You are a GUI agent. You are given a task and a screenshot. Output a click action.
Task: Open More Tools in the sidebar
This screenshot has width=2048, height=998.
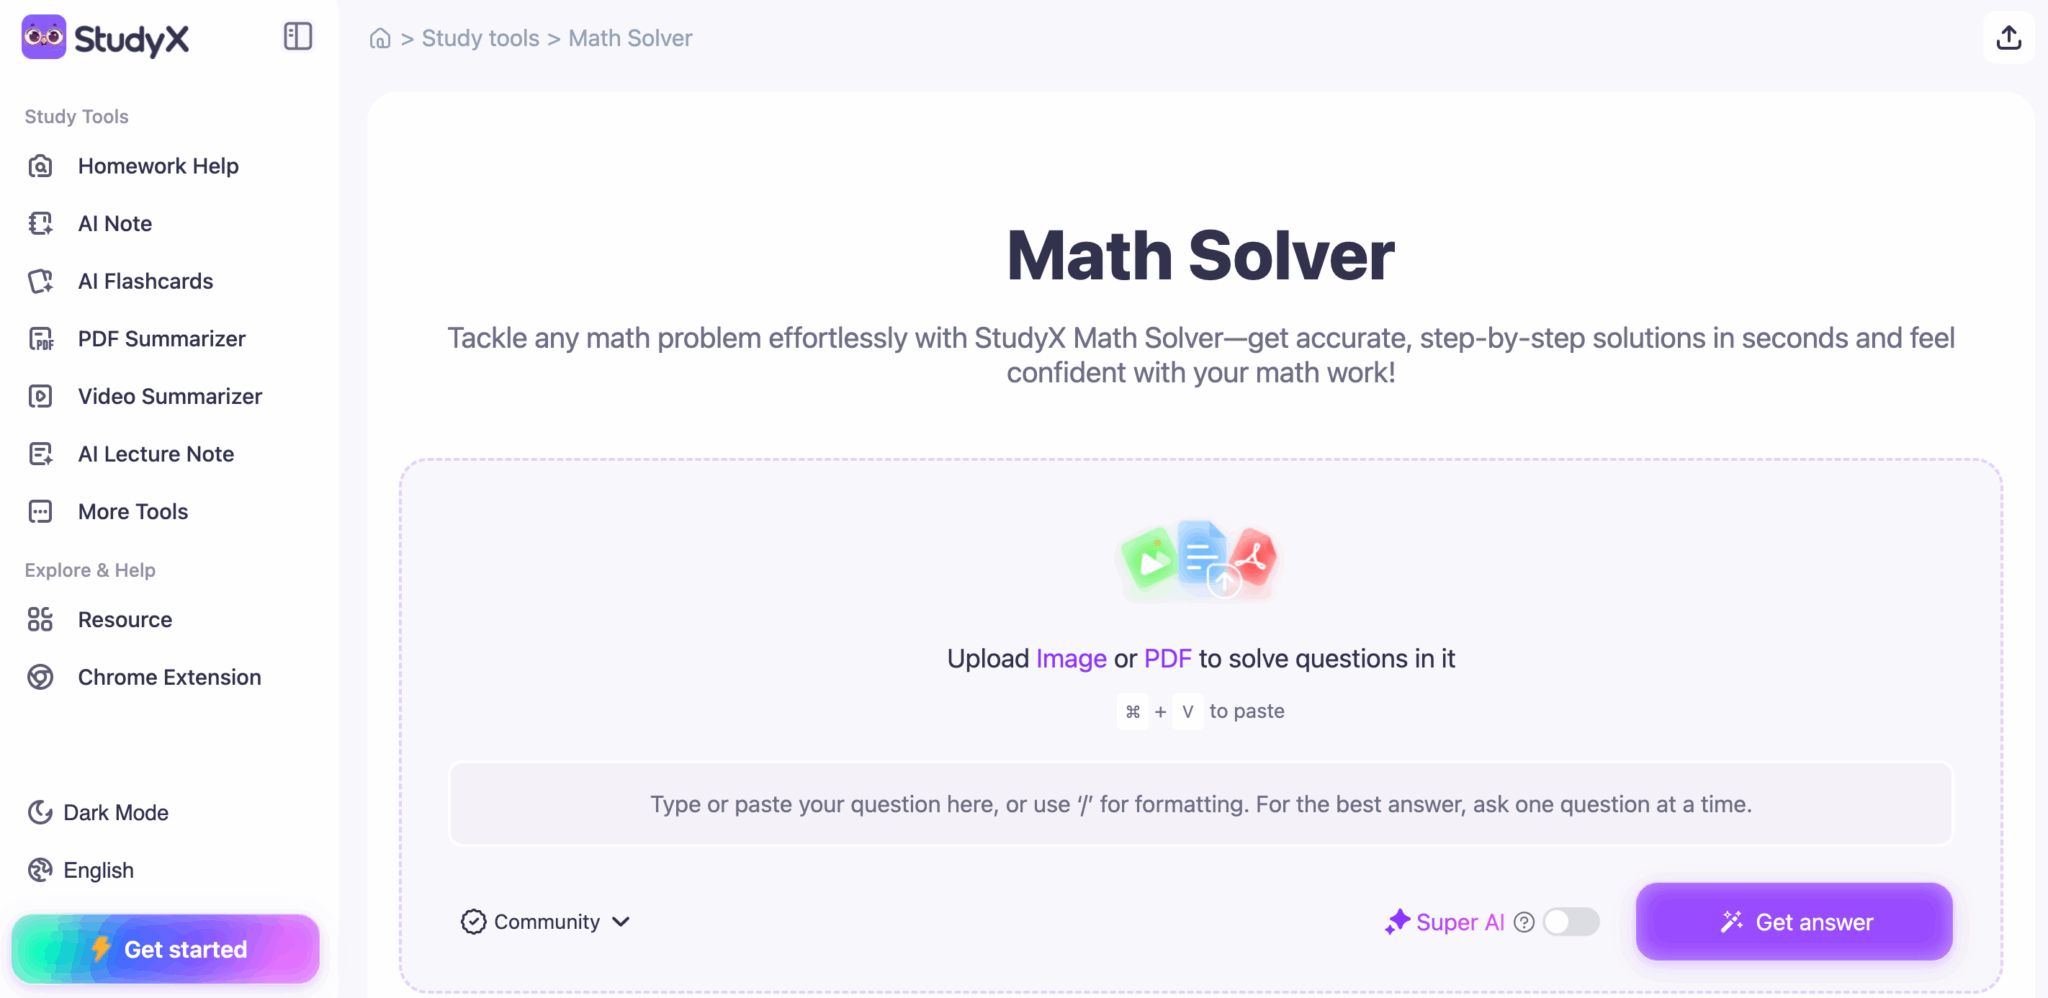(x=133, y=511)
